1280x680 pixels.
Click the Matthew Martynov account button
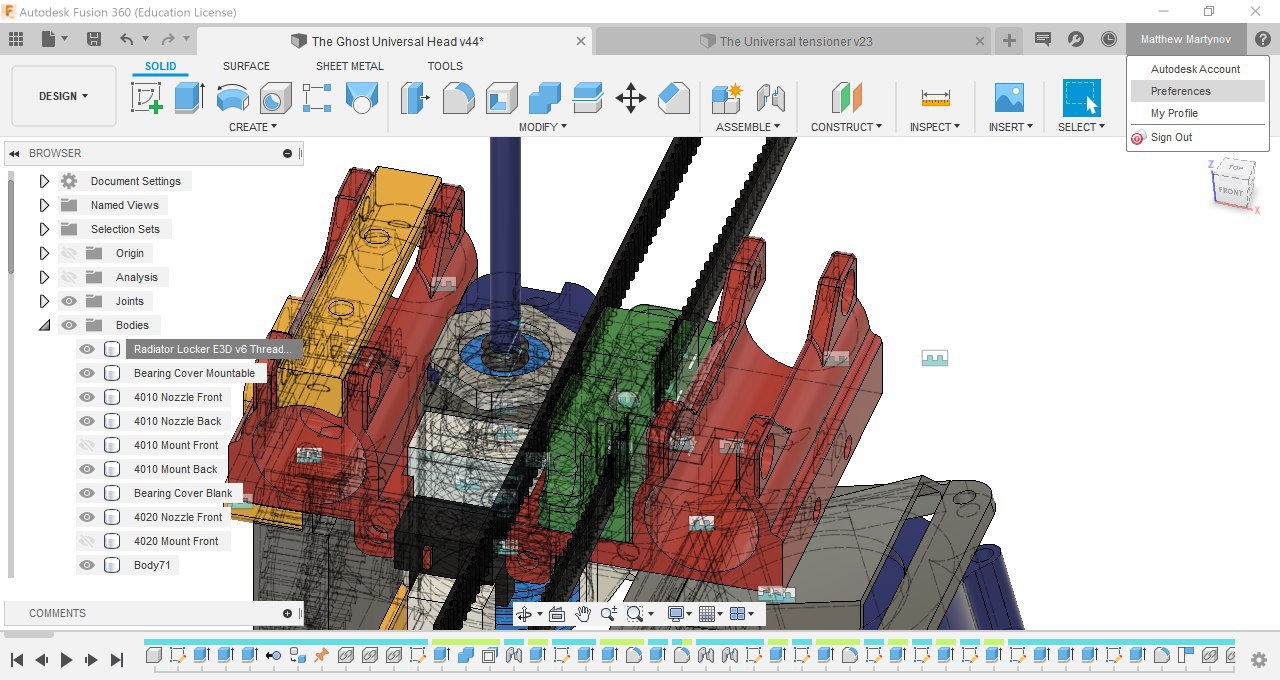tap(1186, 40)
